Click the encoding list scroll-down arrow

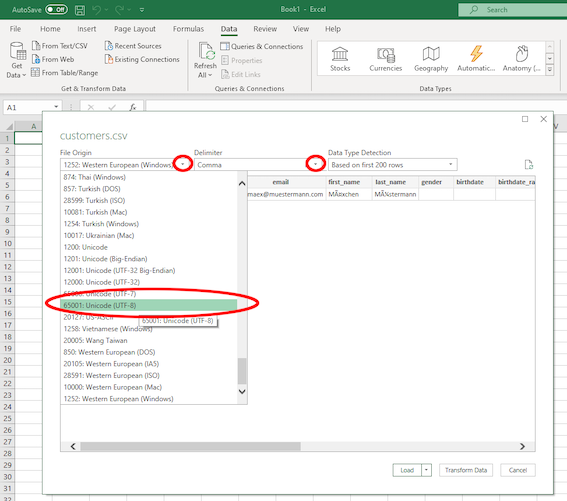[242, 391]
